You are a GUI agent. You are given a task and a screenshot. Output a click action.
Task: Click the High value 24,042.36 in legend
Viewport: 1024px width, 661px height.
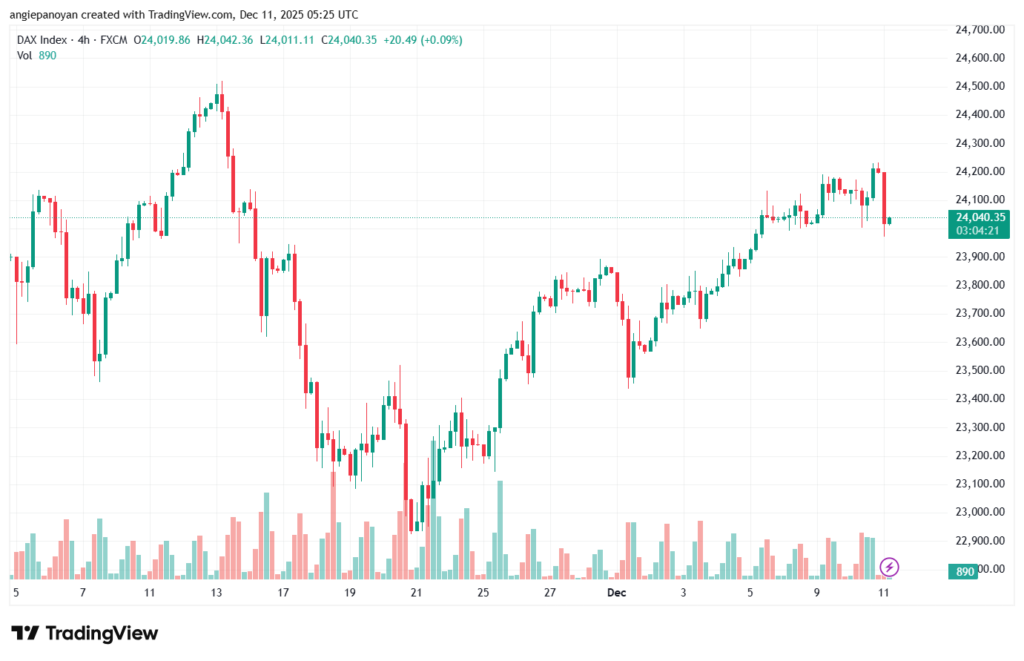229,39
